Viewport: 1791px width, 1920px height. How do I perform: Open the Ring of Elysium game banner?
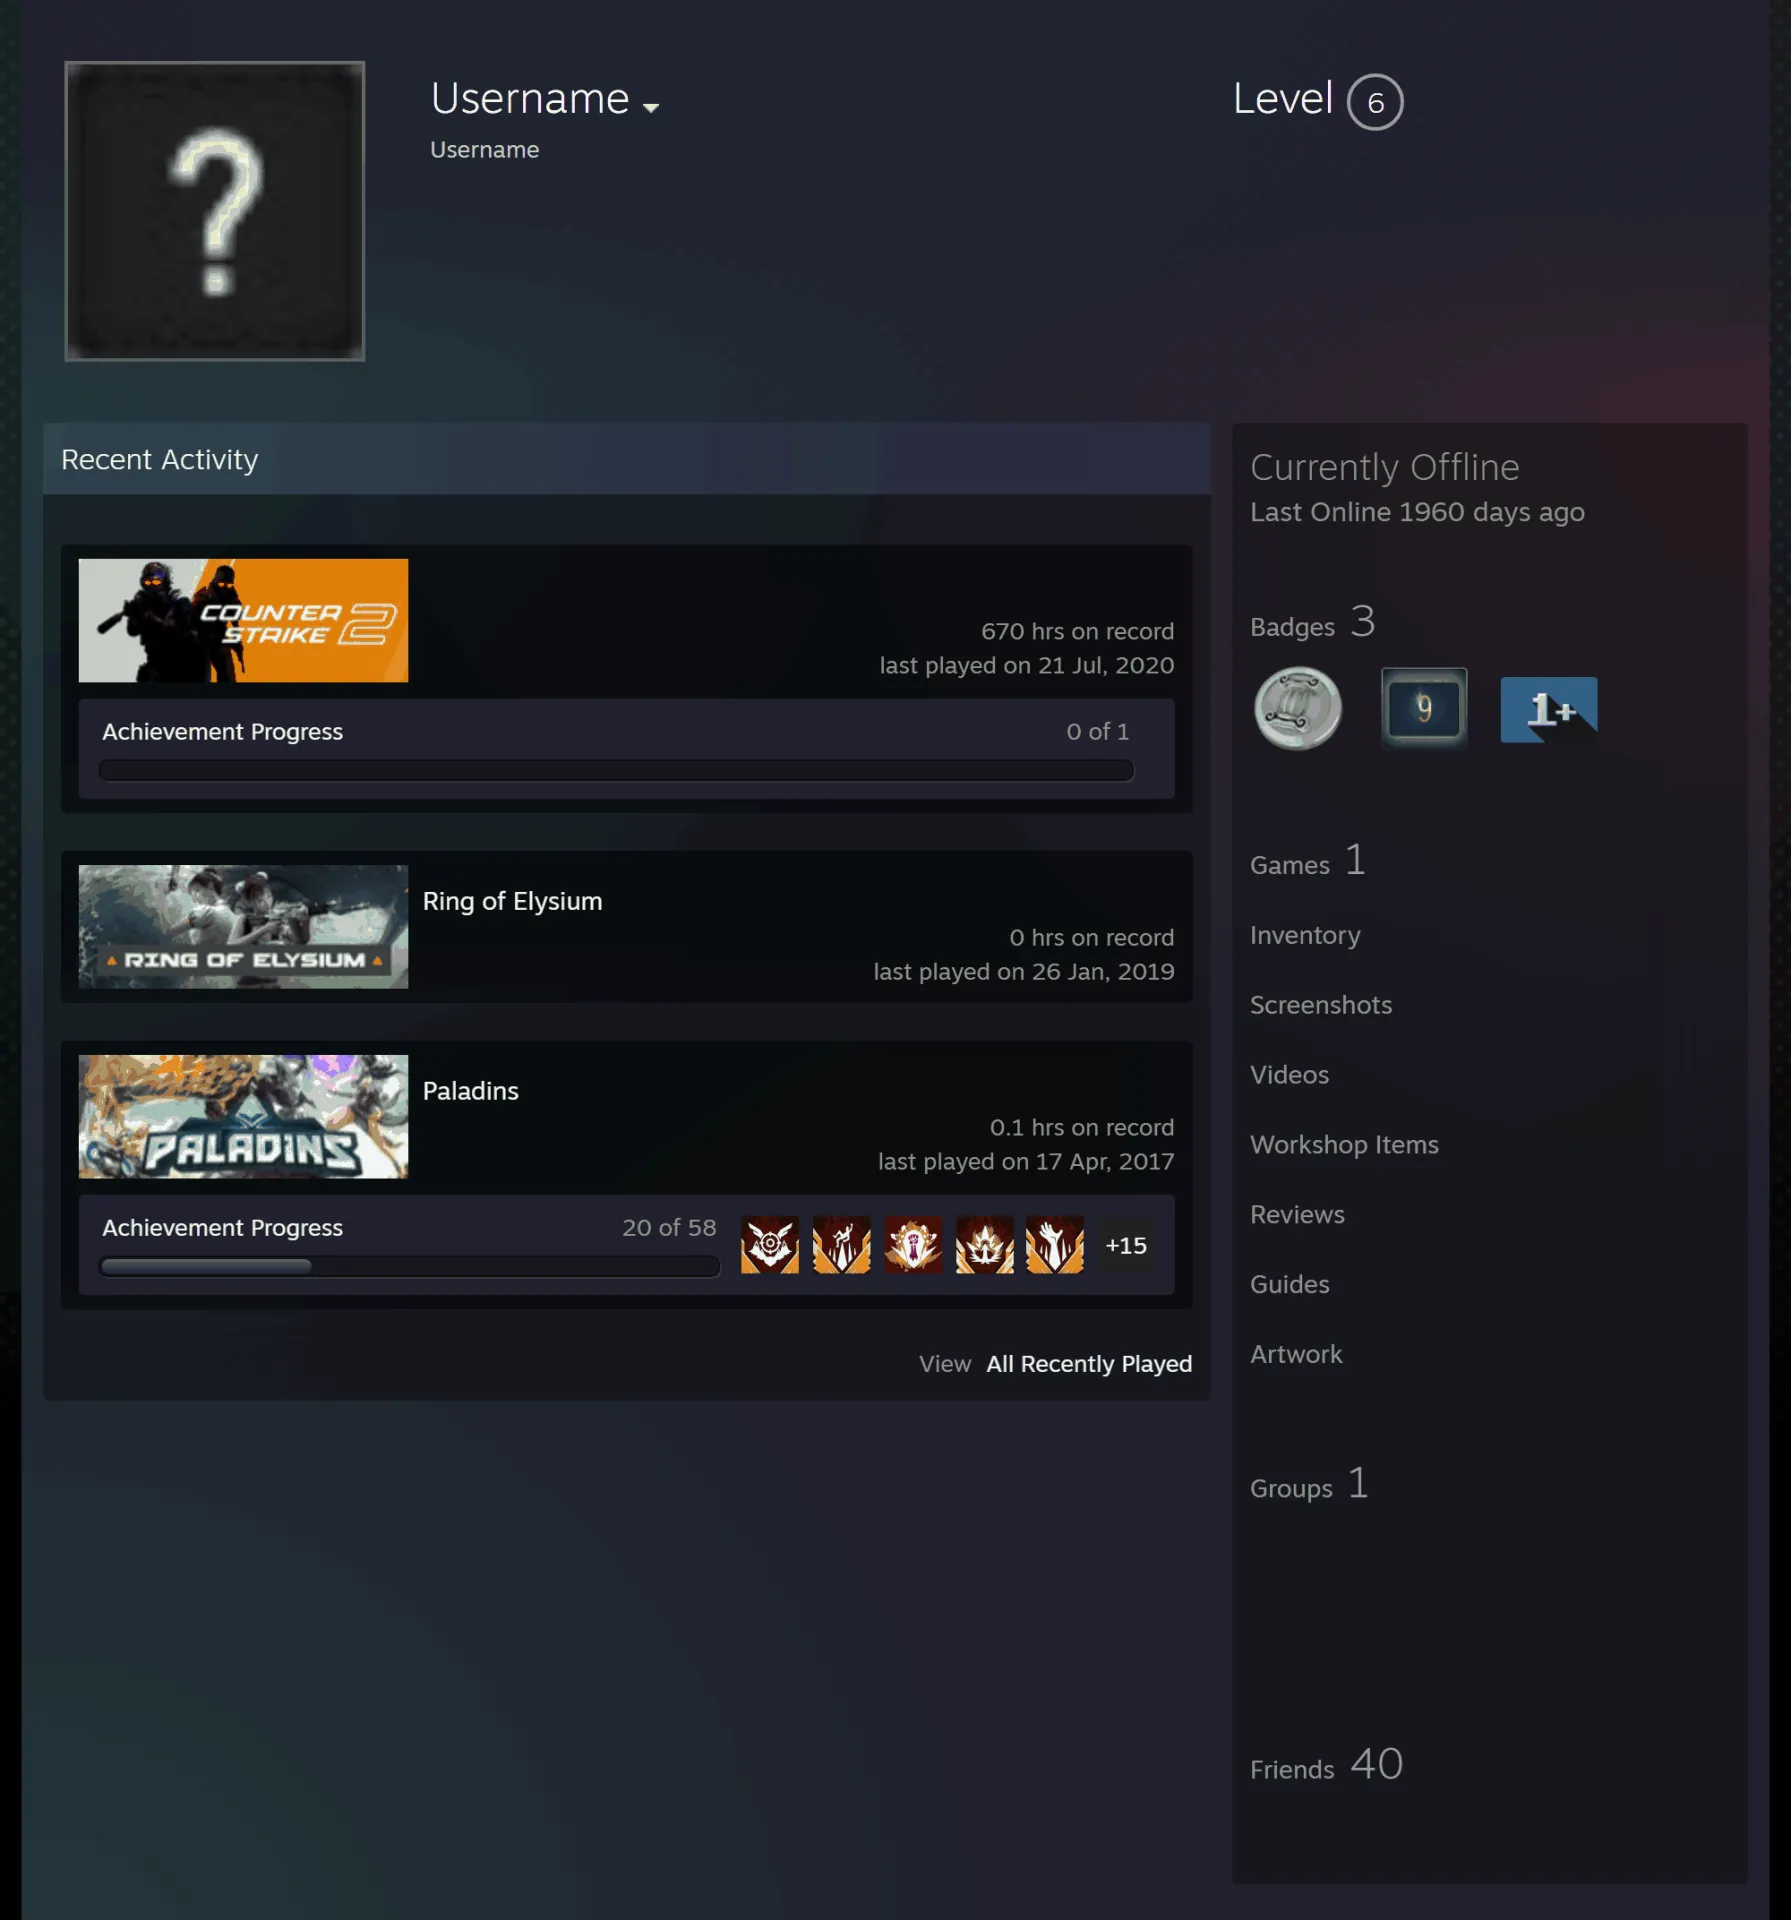pyautogui.click(x=243, y=926)
